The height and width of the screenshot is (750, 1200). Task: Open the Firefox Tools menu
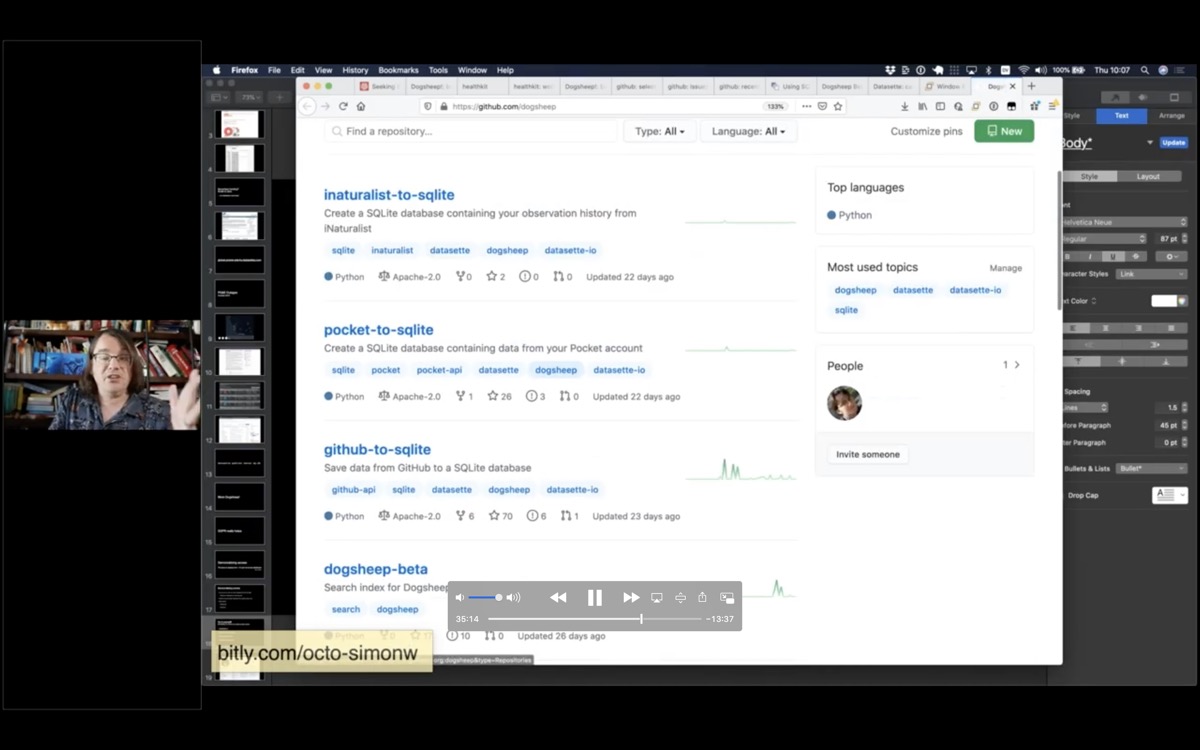click(x=438, y=70)
